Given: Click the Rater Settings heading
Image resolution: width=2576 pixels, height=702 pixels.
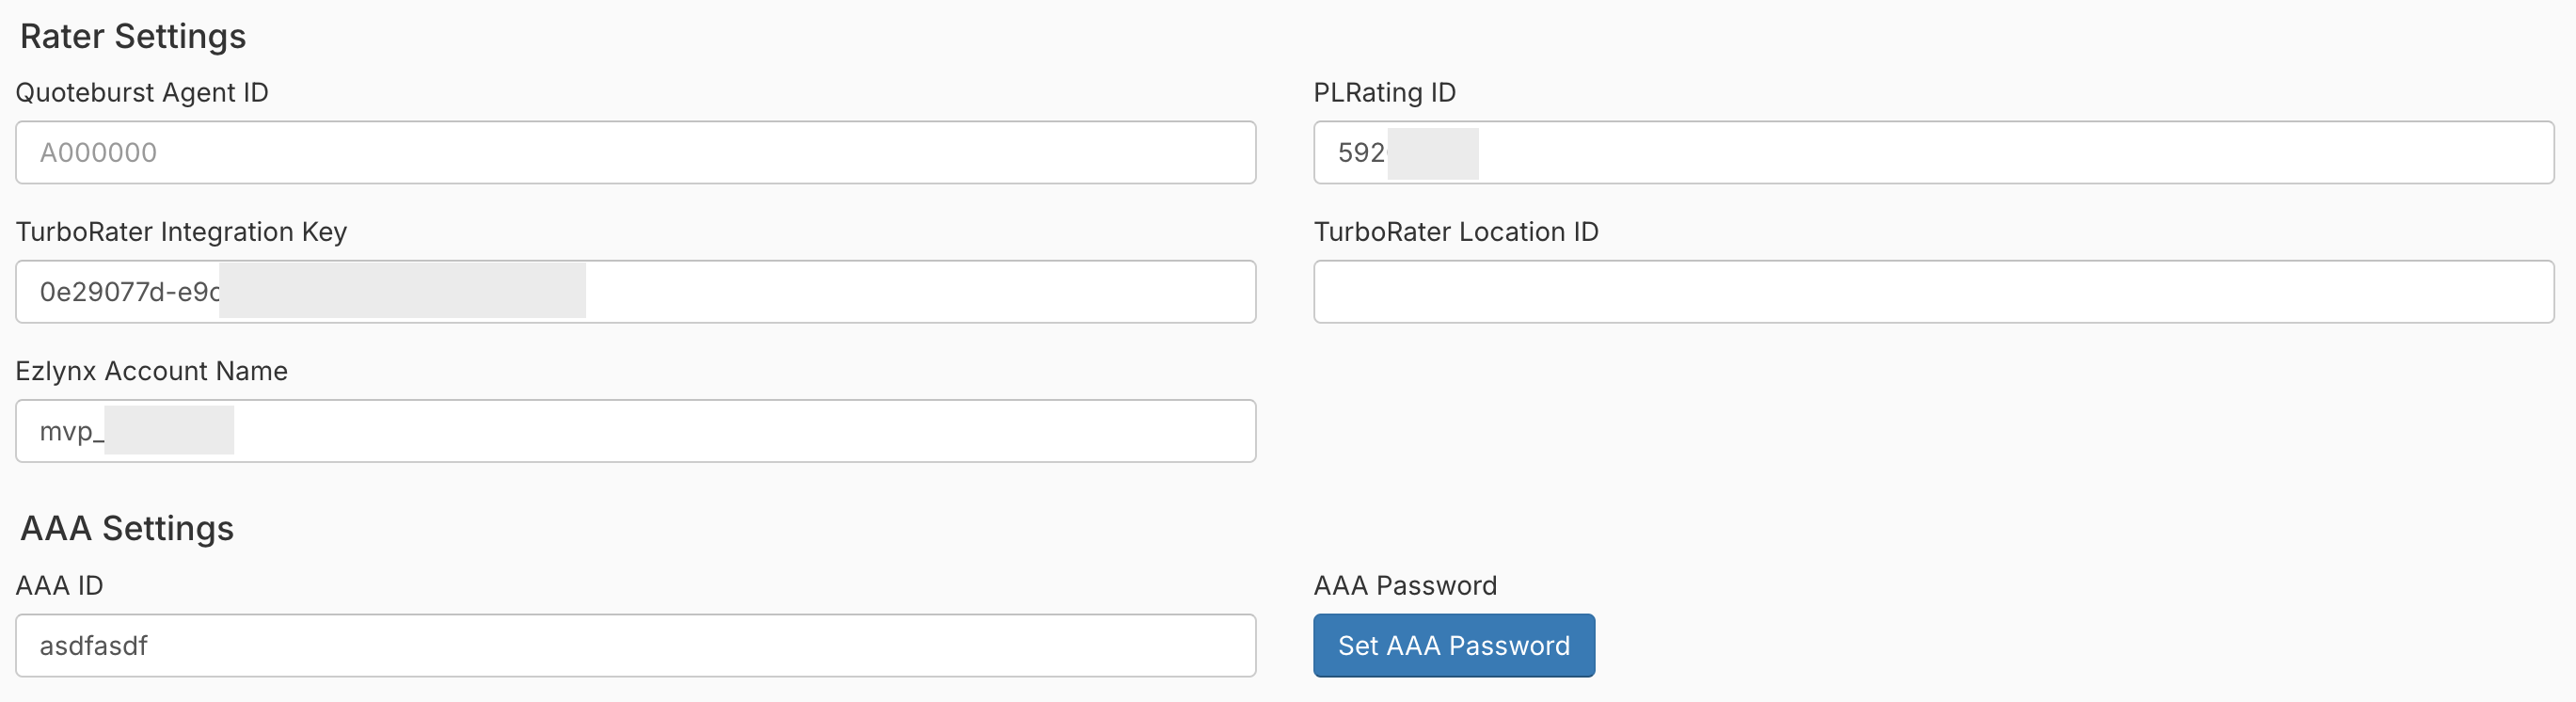Looking at the screenshot, I should (133, 37).
